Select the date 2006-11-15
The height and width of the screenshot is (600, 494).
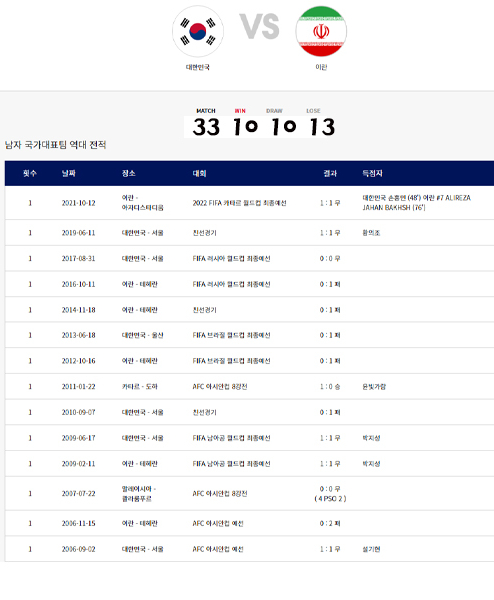(x=78, y=523)
